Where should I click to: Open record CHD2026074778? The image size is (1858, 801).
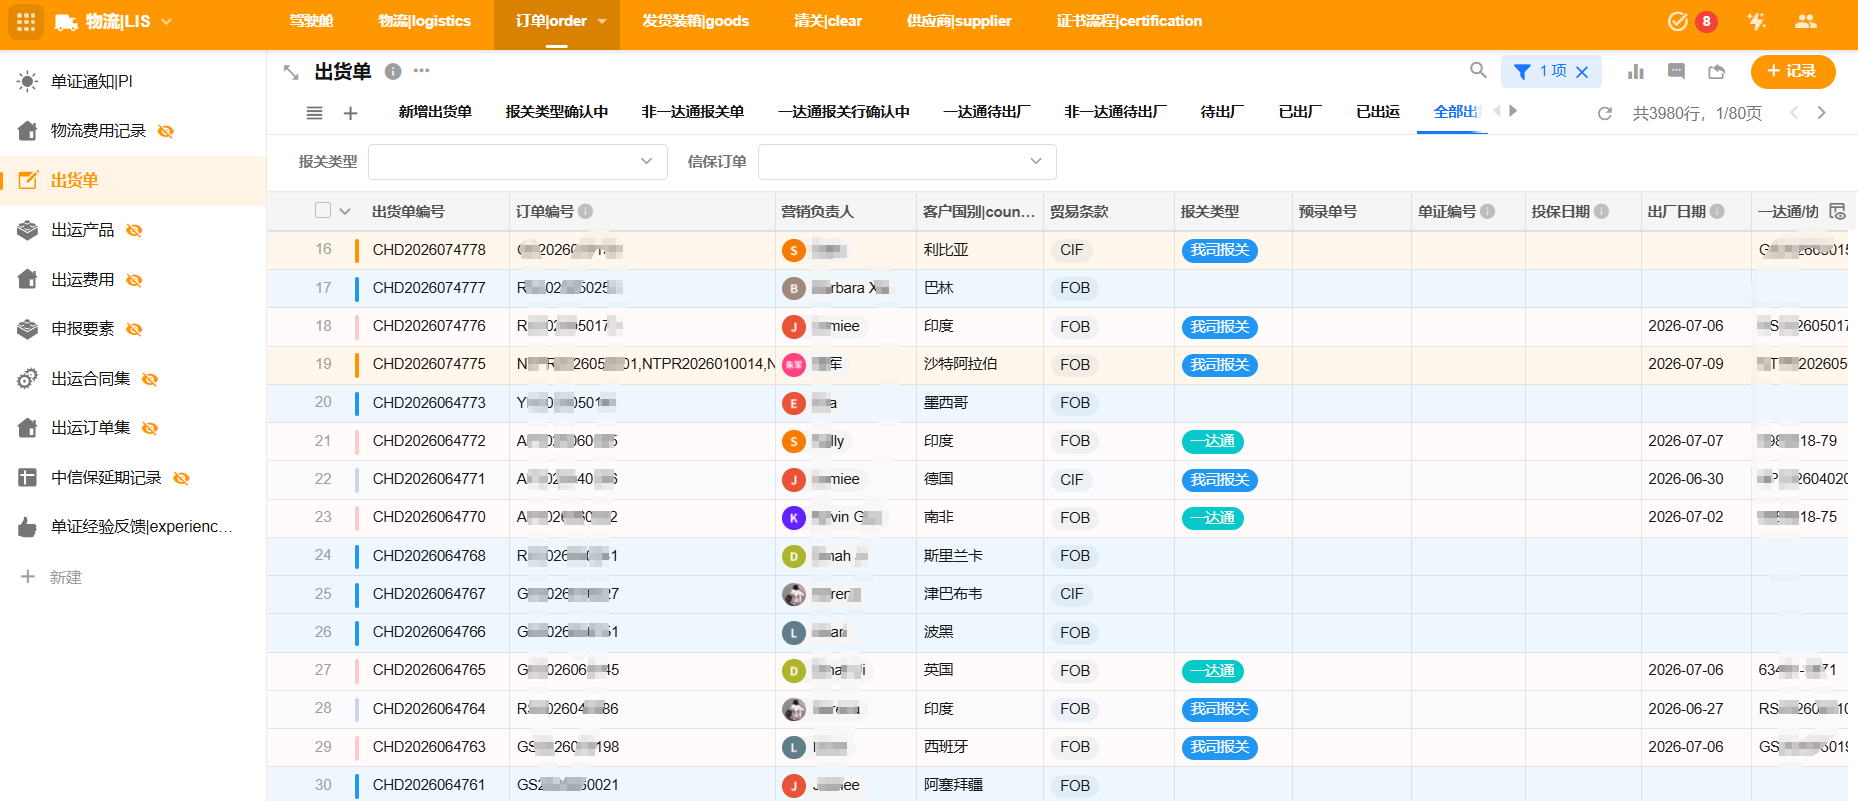click(429, 250)
